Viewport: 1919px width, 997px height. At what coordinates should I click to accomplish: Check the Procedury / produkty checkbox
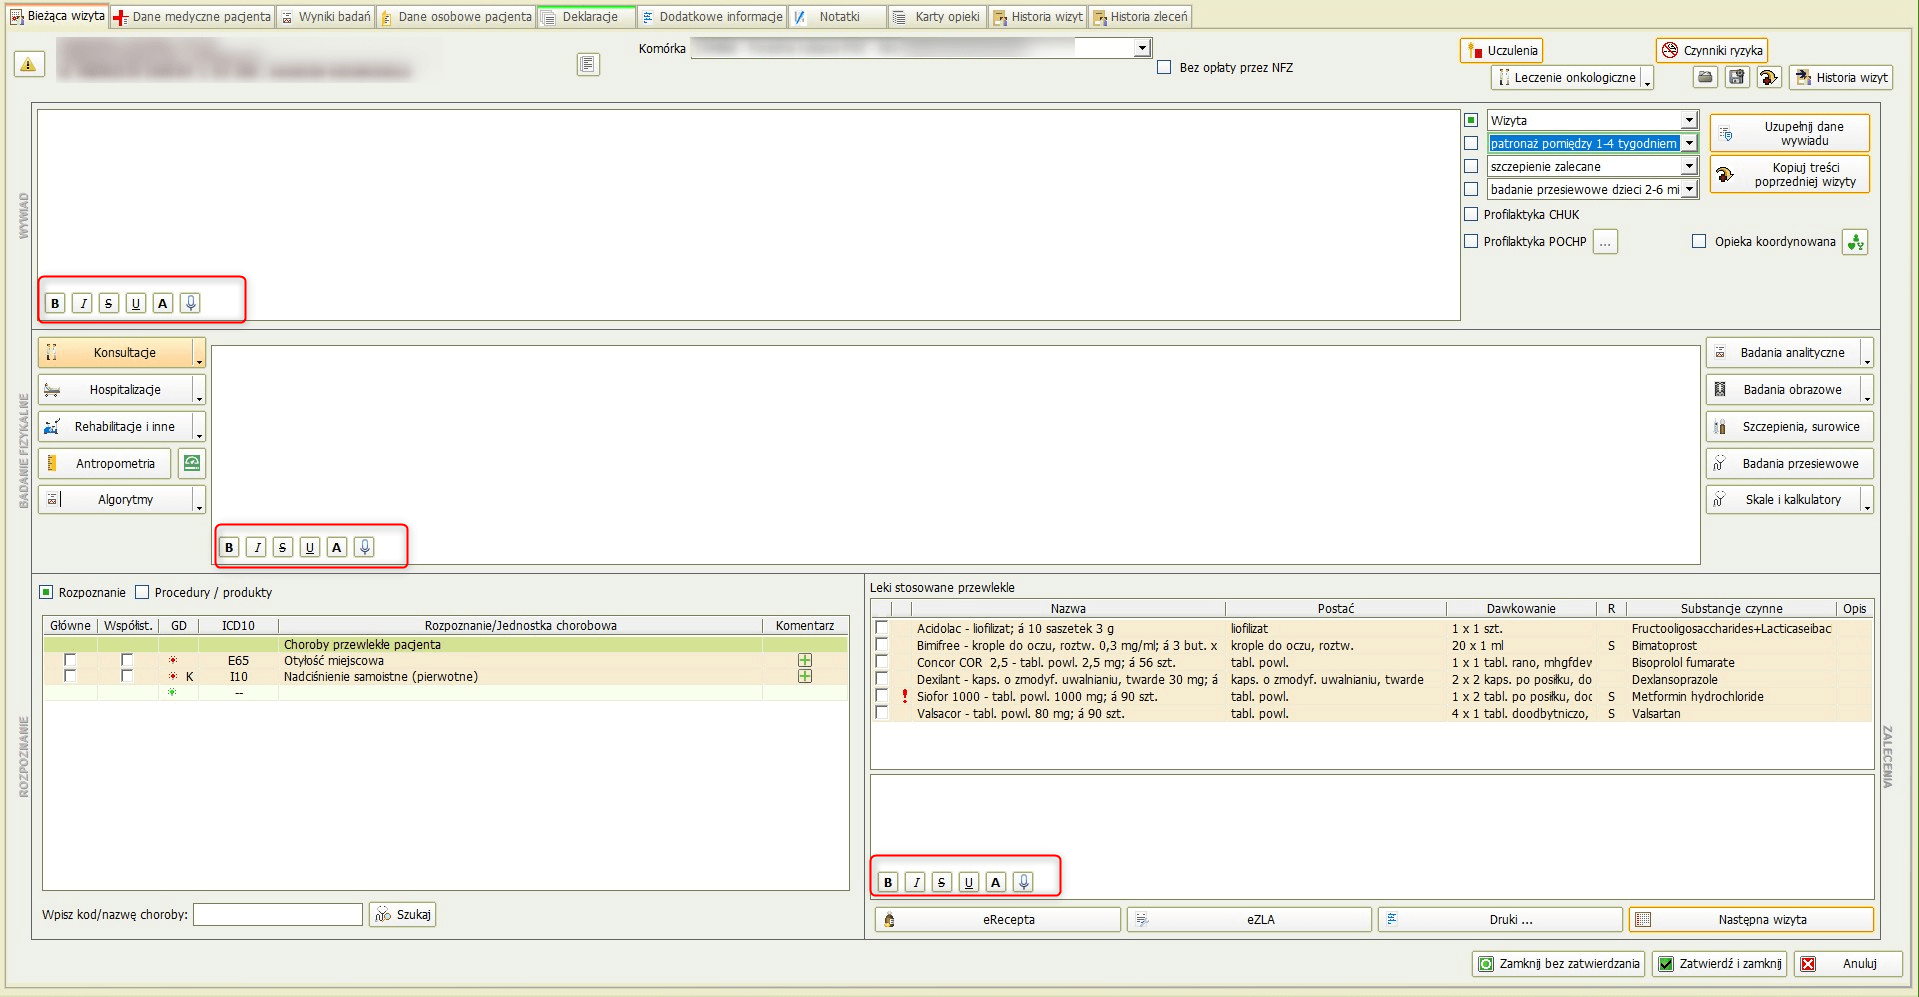(142, 592)
